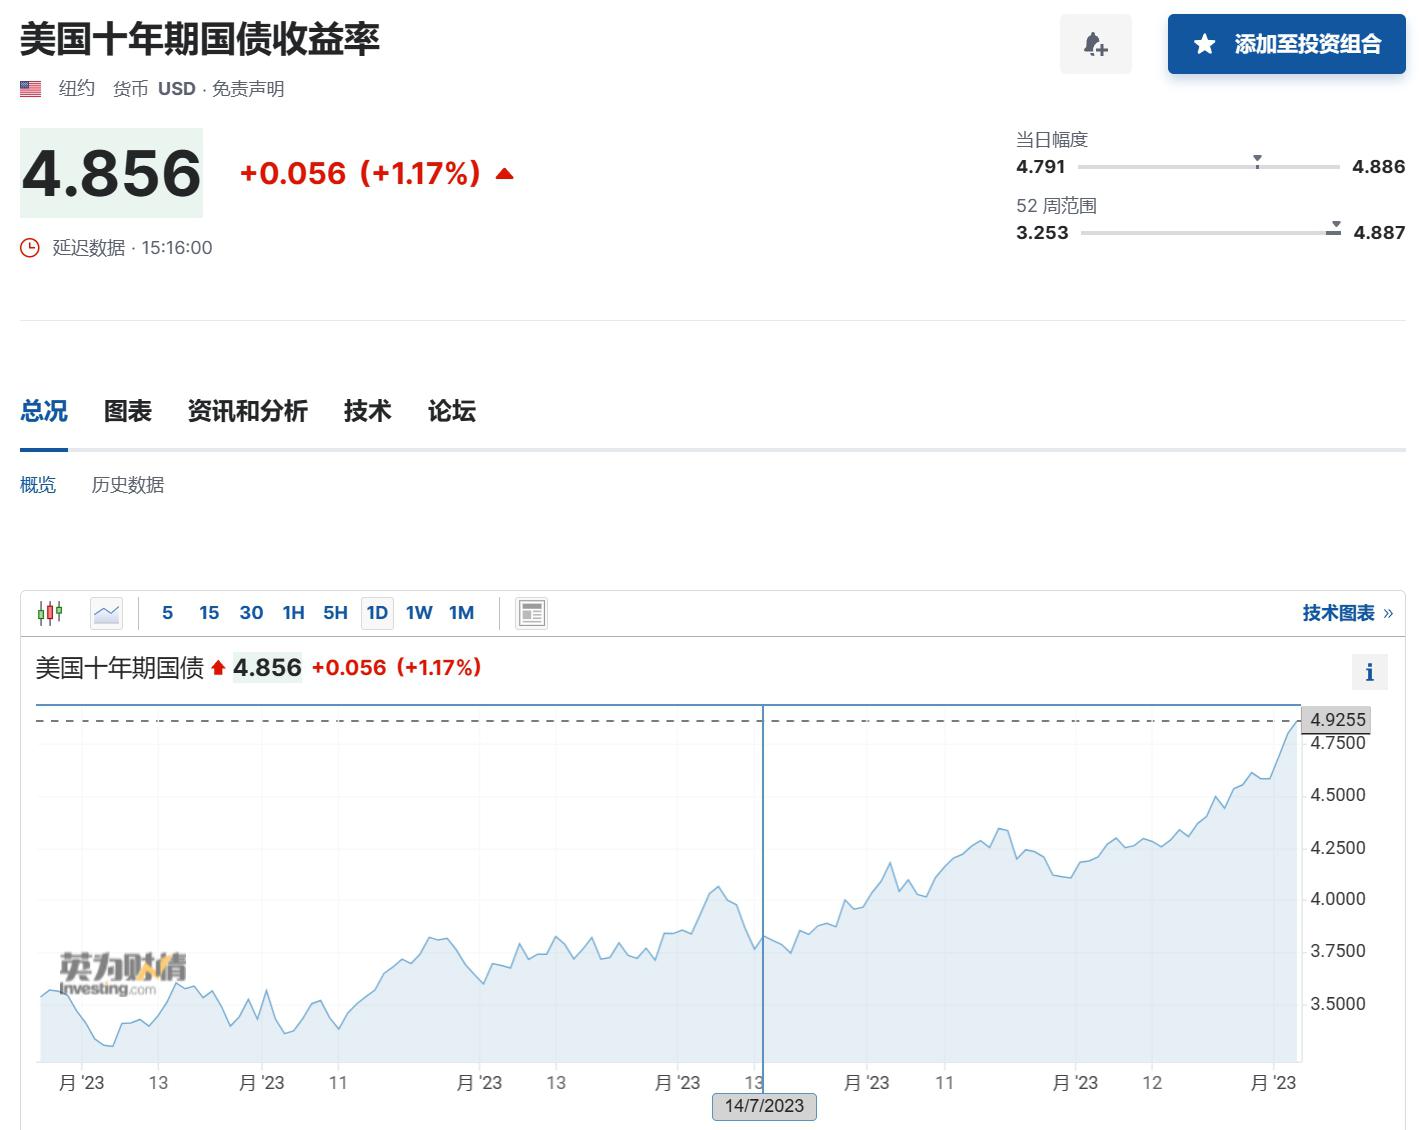Viewport: 1426px width, 1130px height.
Task: Click the star icon in 添加至投资组合 button
Action: click(x=1203, y=44)
